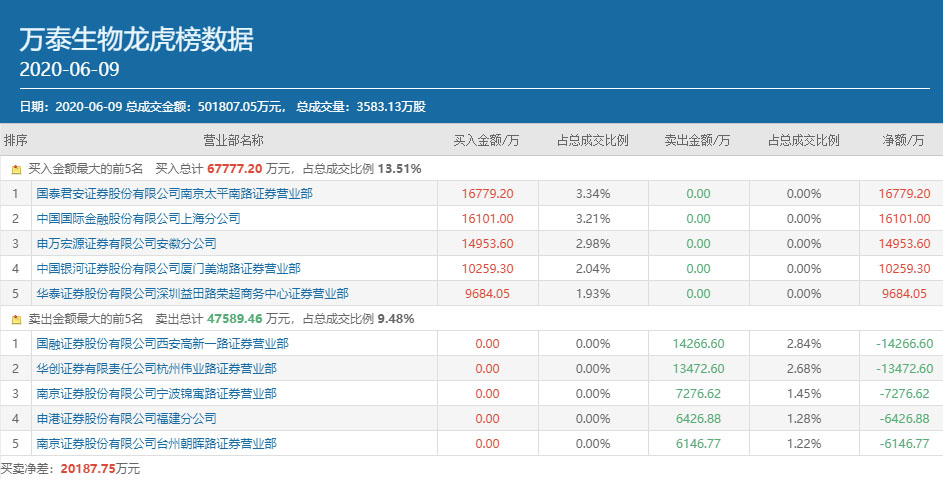
Task: Click the icon beside 卖出金额最大的前5名
Action: 16,319
